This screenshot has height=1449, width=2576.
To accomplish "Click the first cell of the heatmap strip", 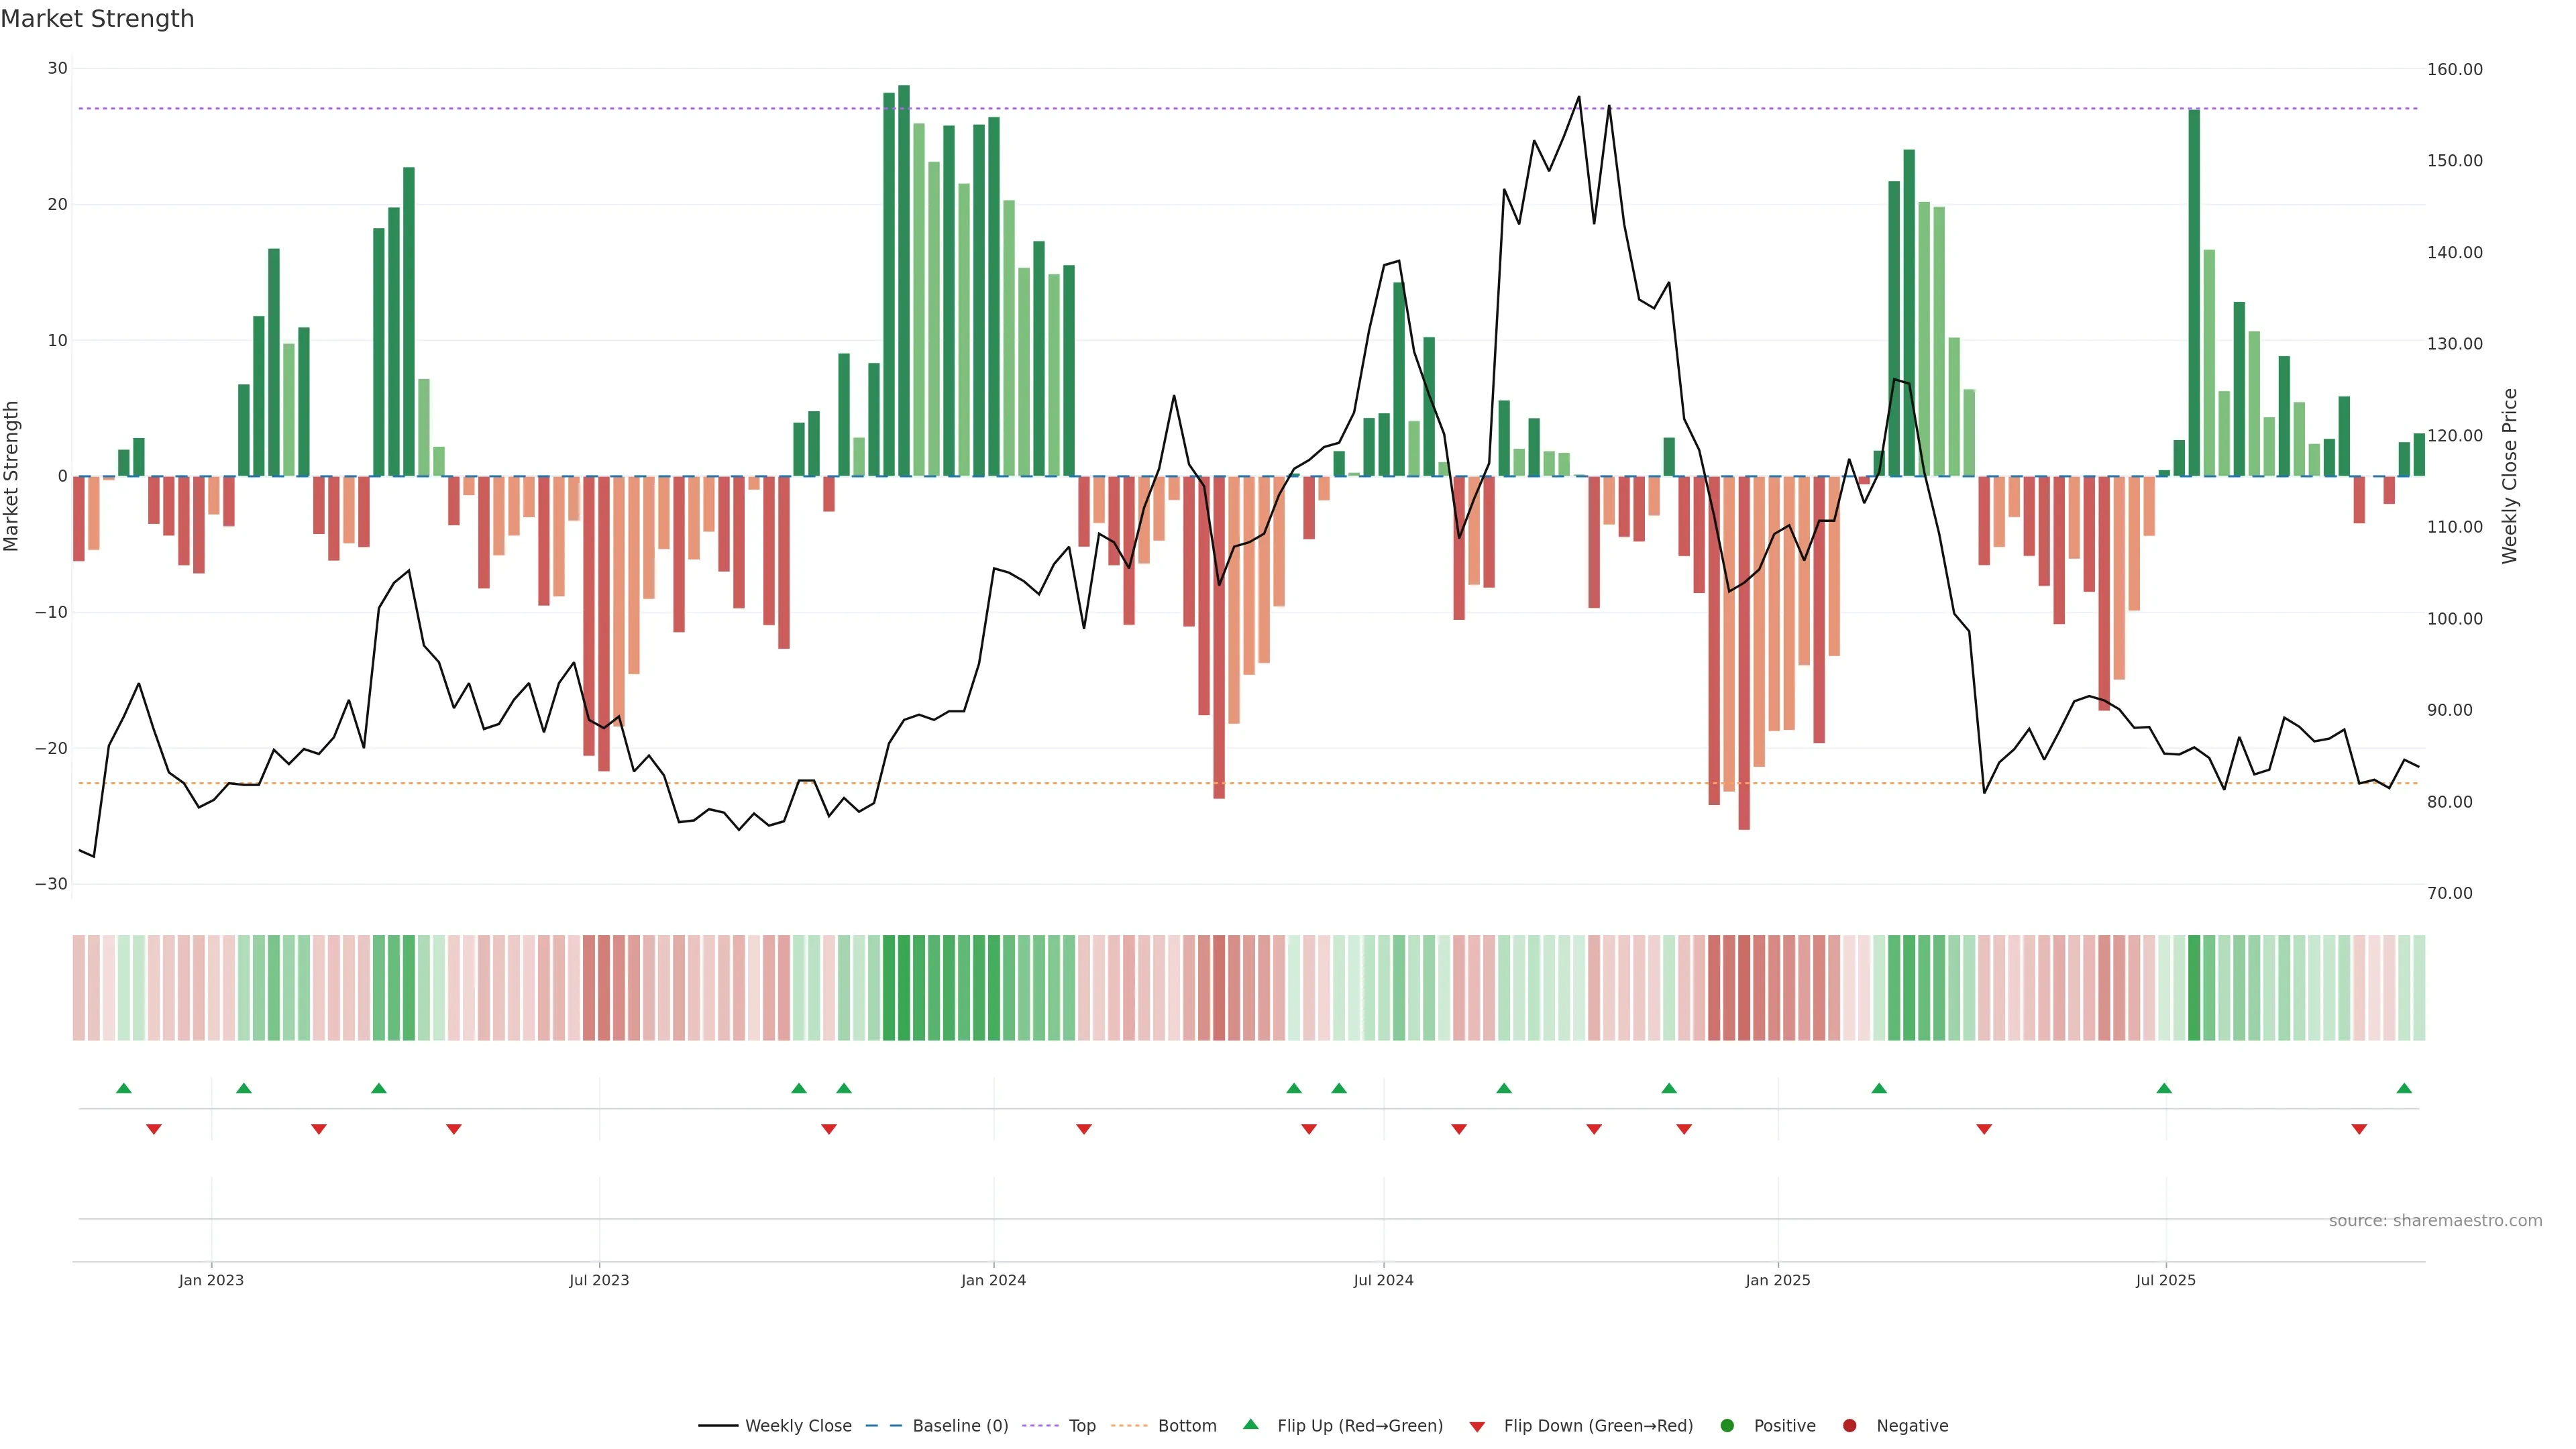I will (x=78, y=988).
